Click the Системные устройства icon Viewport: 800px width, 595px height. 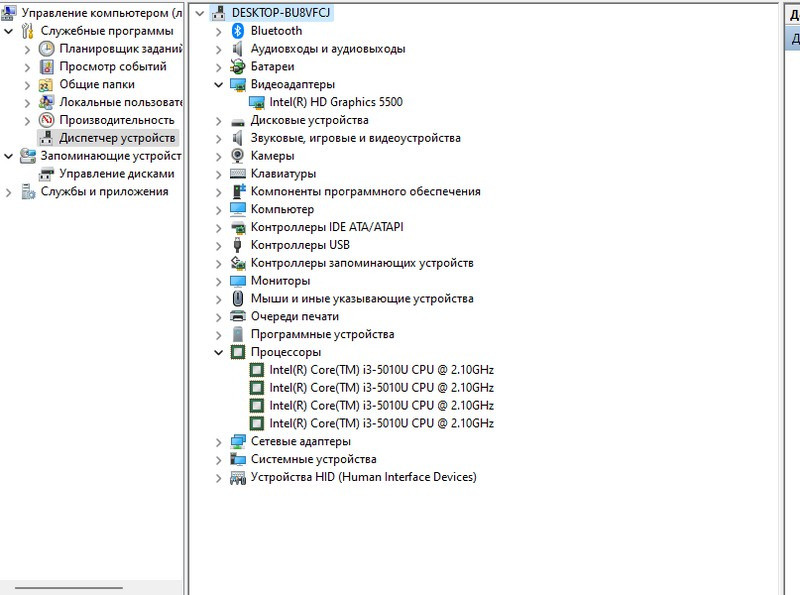click(x=238, y=459)
